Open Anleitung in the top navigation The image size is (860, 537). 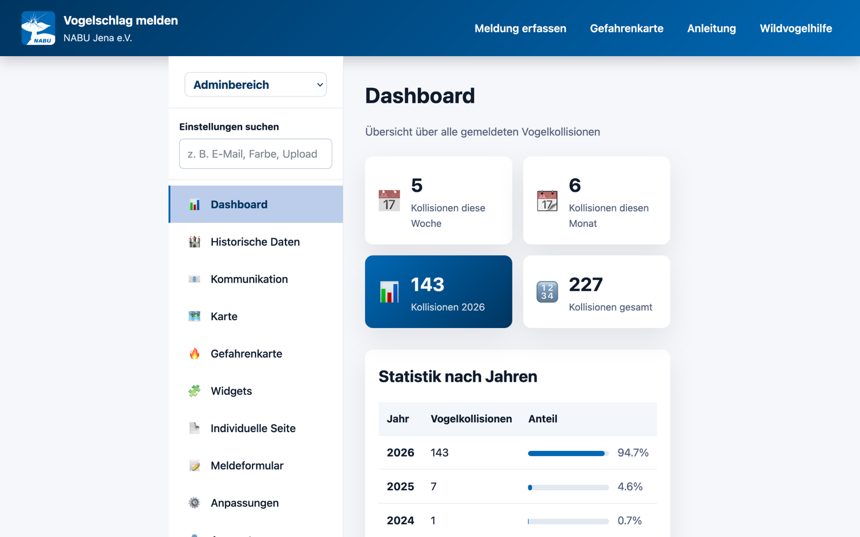[711, 29]
